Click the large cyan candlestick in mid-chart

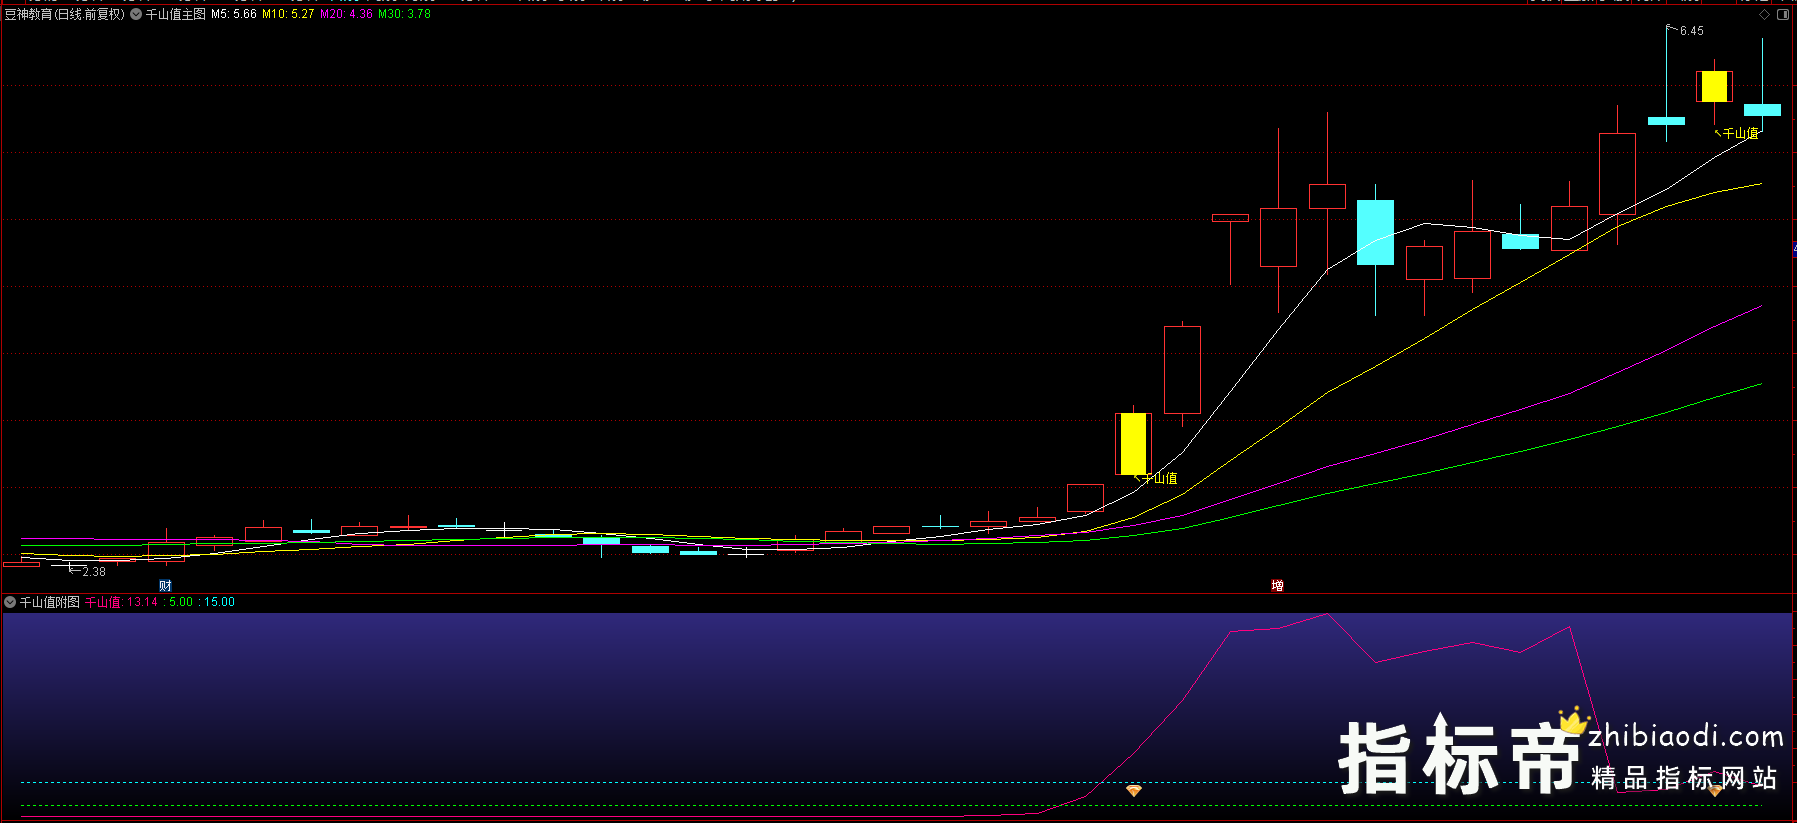(x=1375, y=232)
